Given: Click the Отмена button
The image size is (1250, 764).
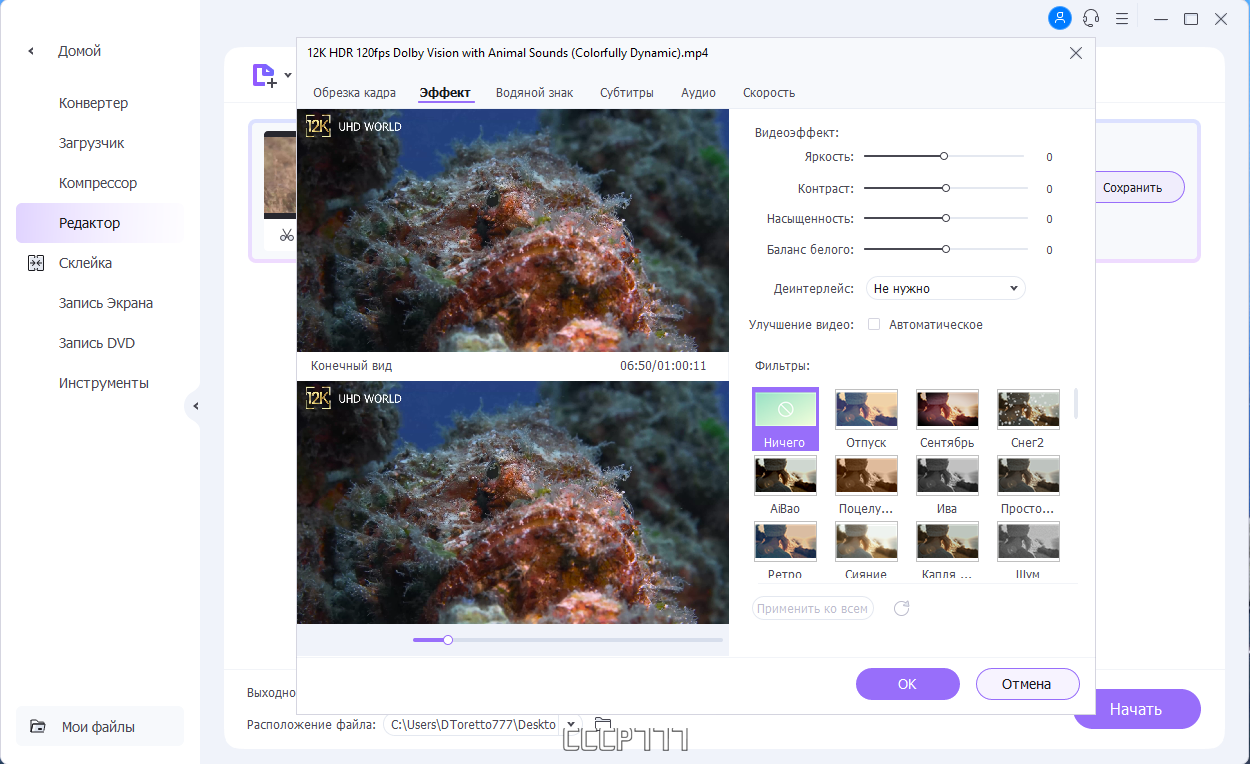Looking at the screenshot, I should coord(1027,684).
